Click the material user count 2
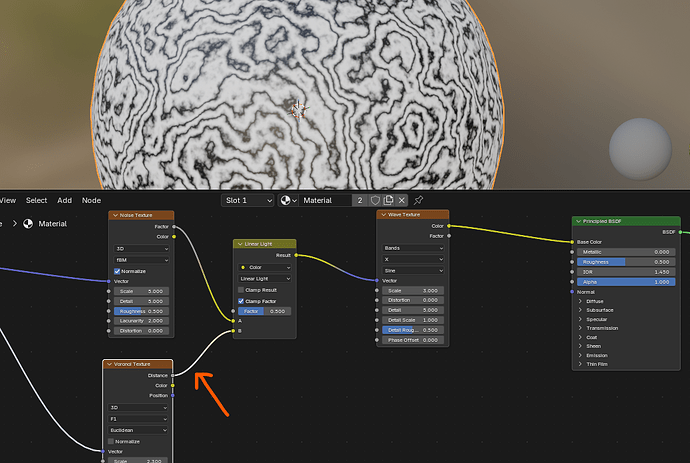 coord(360,200)
